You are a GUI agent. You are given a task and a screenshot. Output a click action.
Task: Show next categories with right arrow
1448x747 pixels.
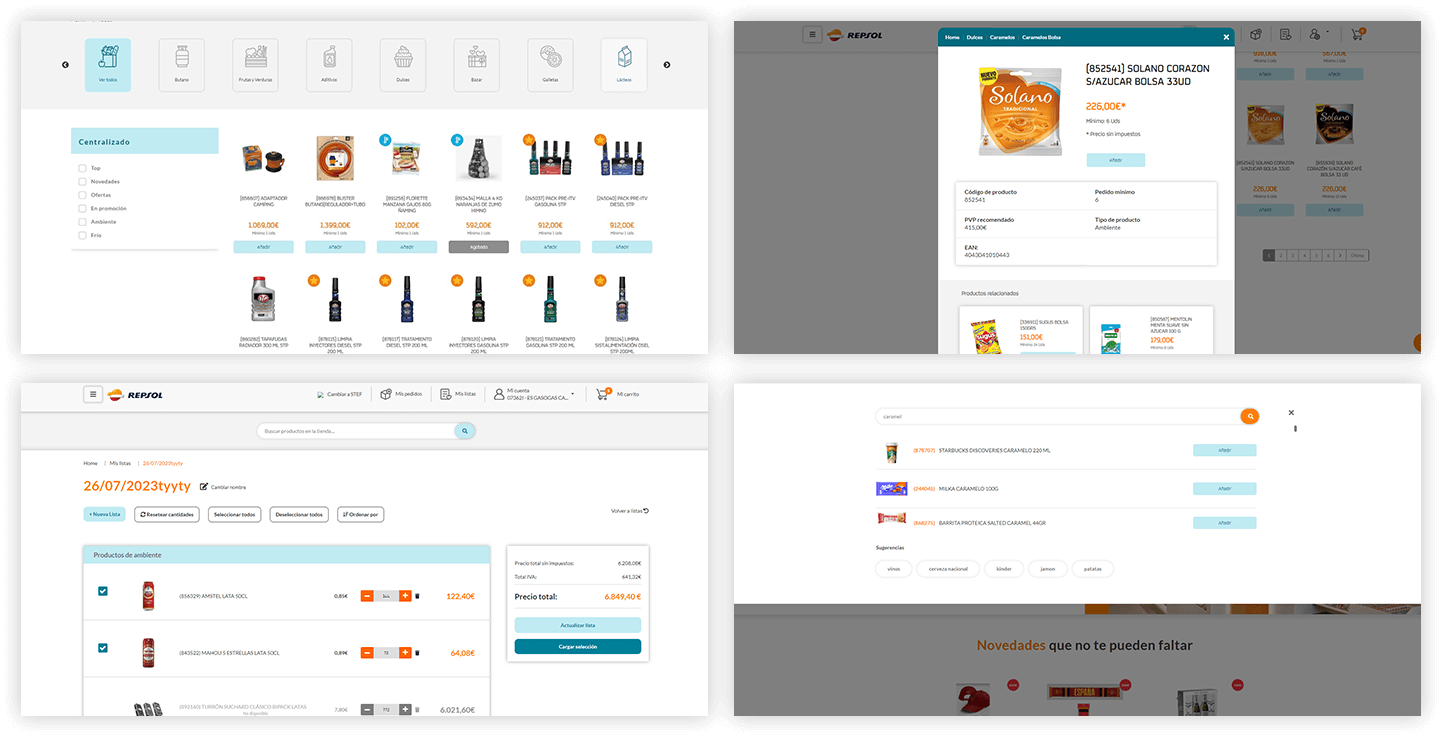point(667,65)
